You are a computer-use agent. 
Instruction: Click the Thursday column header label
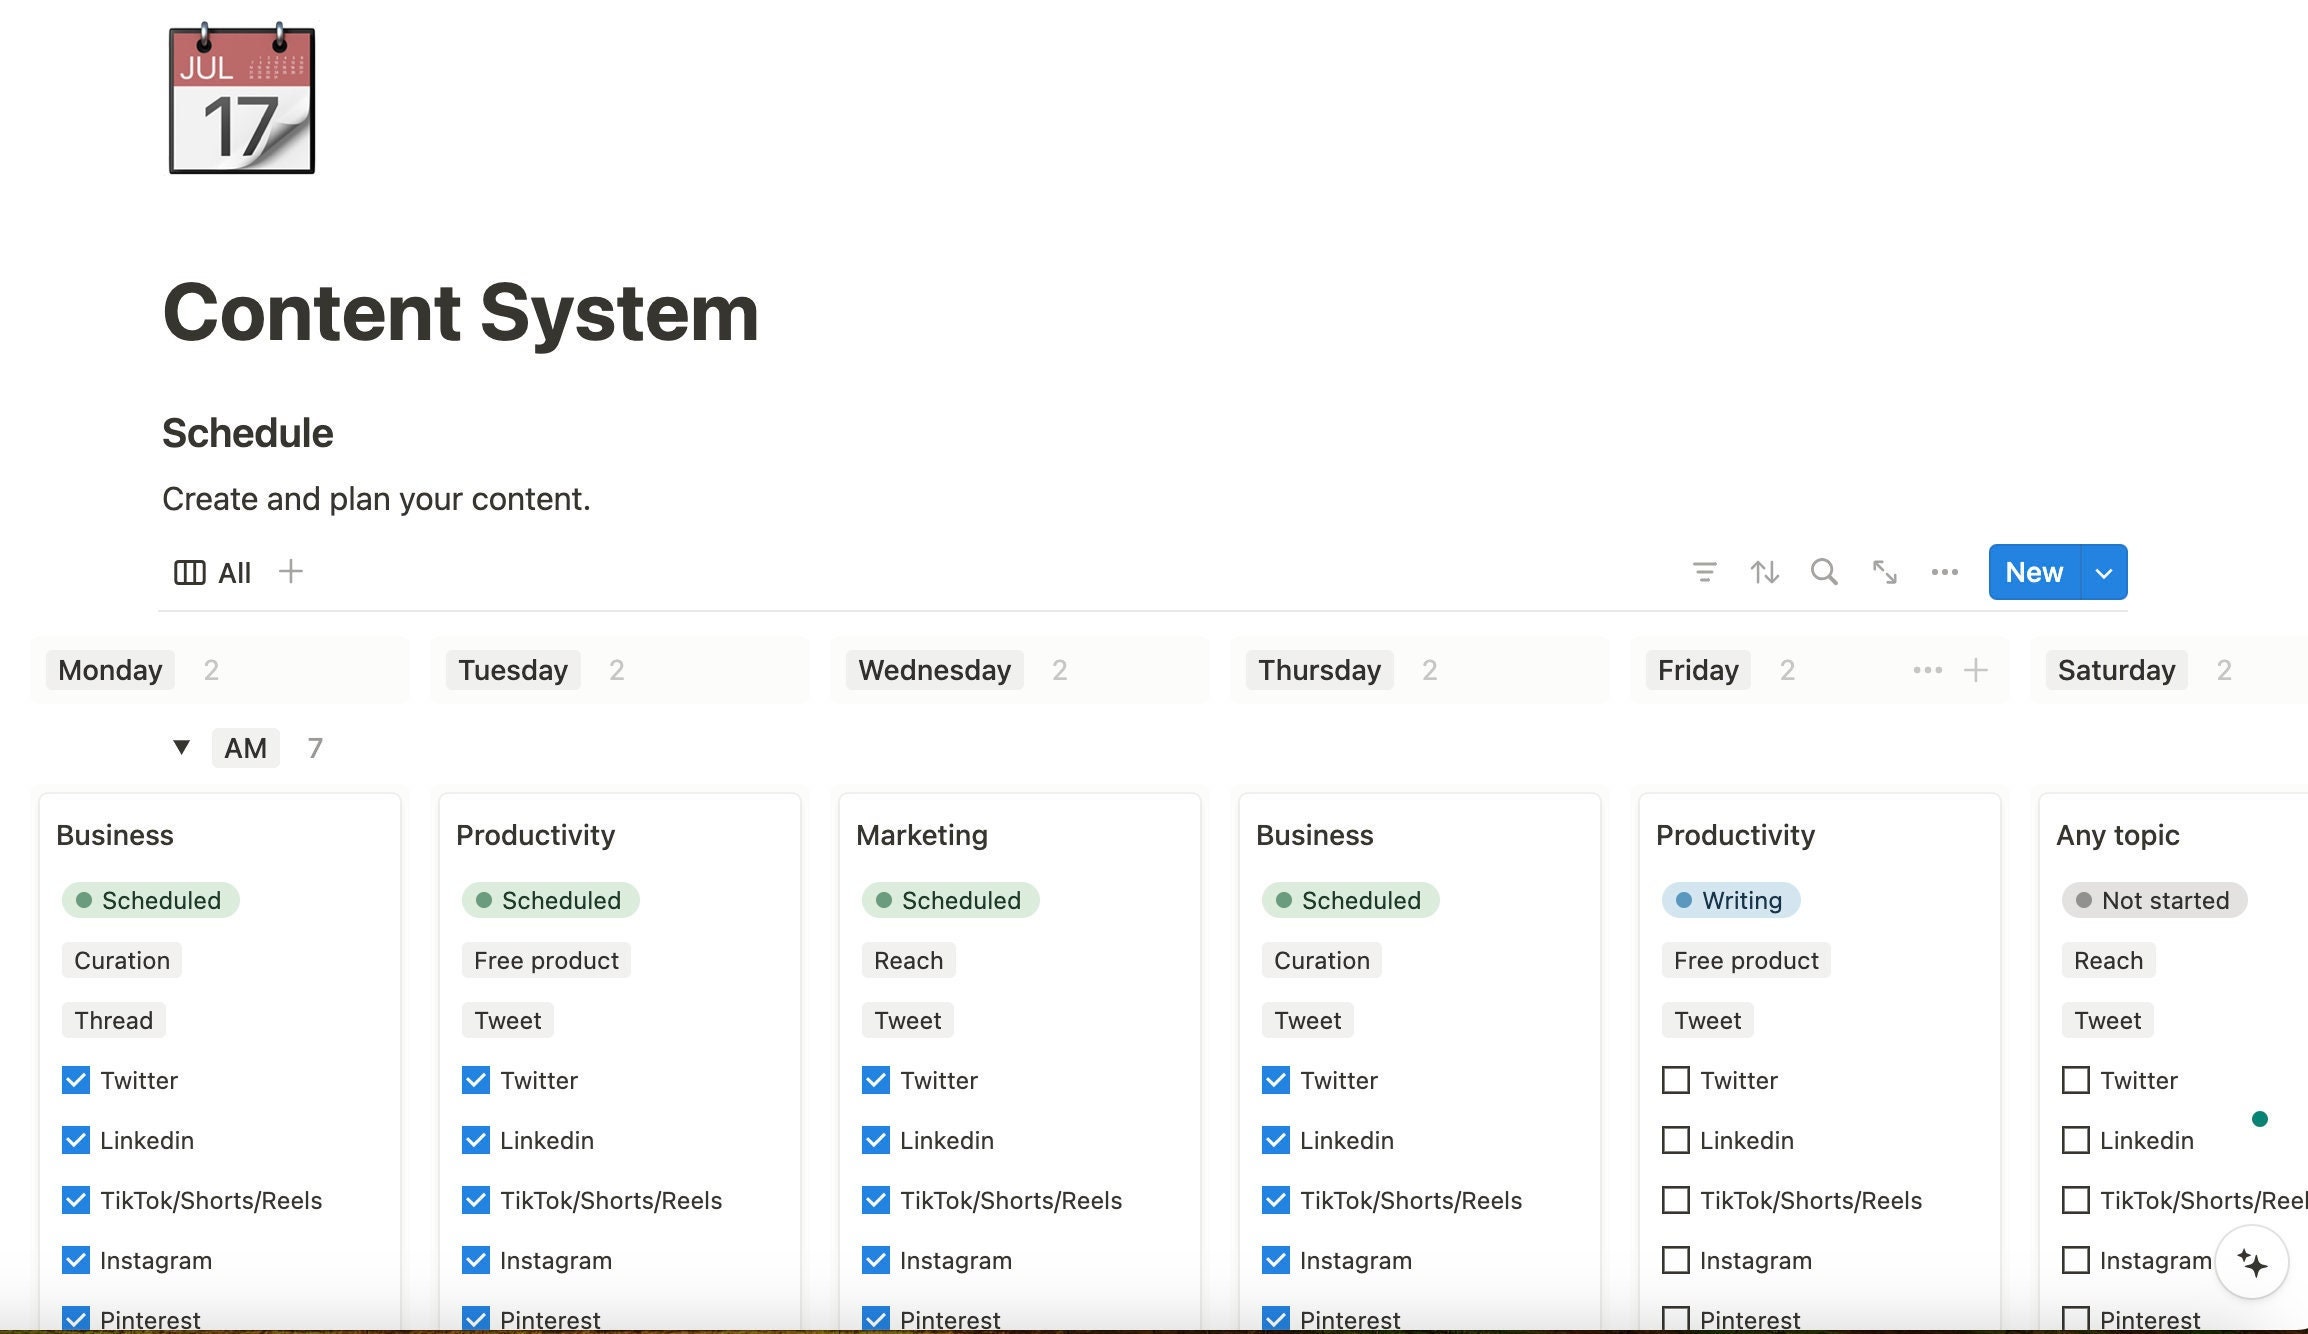click(1319, 670)
